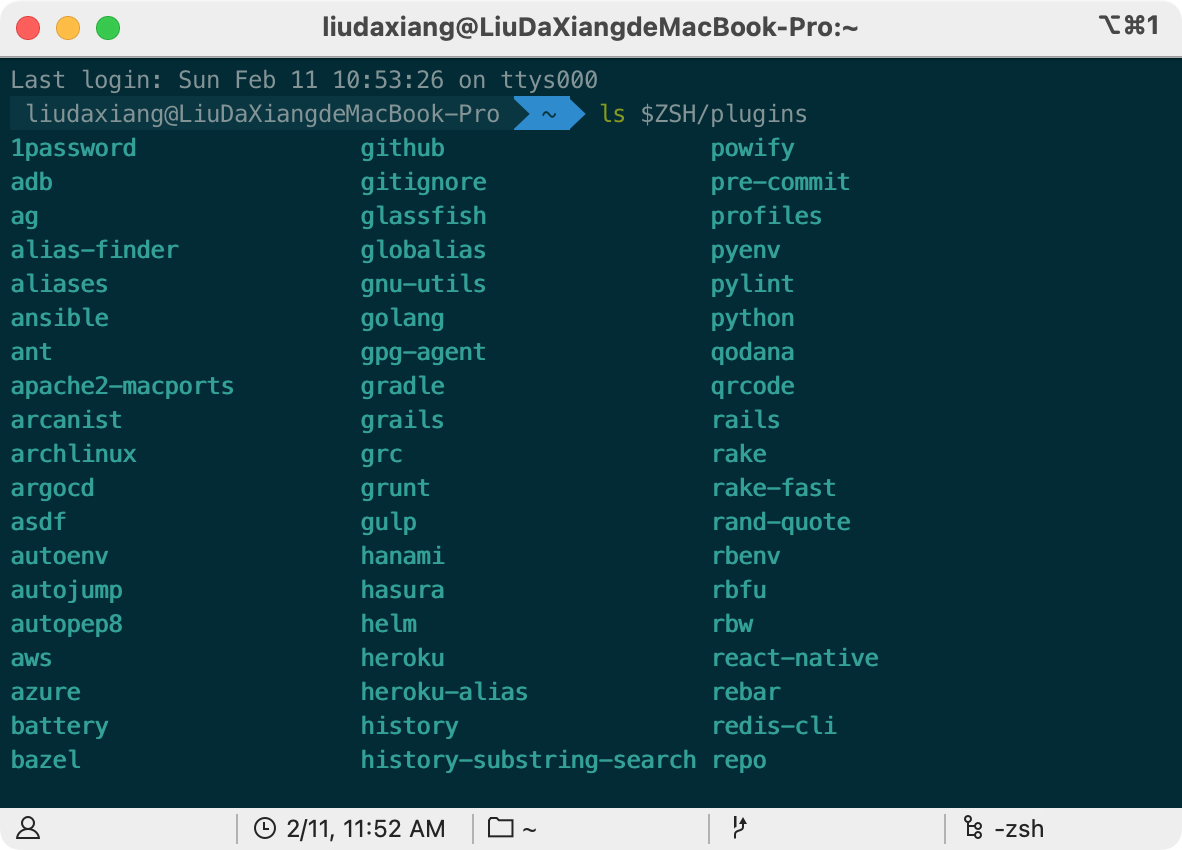Click the asdf entry
This screenshot has width=1182, height=850.
pyautogui.click(x=38, y=521)
